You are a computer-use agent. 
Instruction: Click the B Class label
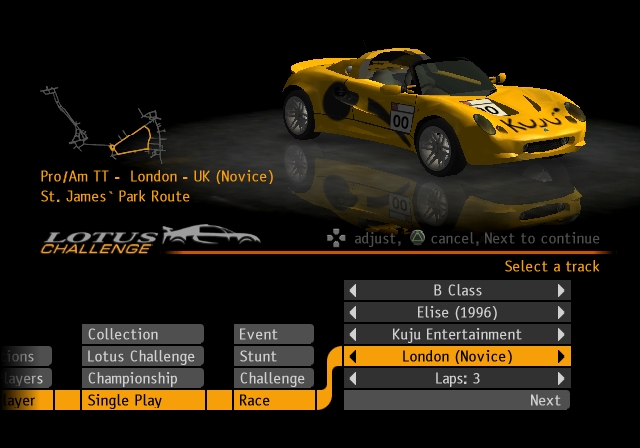(458, 291)
